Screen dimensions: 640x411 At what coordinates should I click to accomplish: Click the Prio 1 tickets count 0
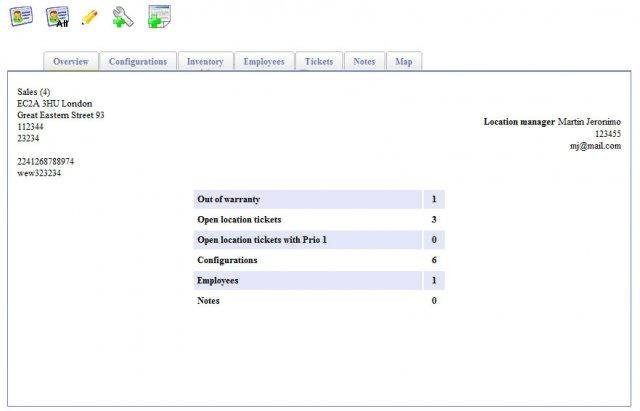(434, 240)
